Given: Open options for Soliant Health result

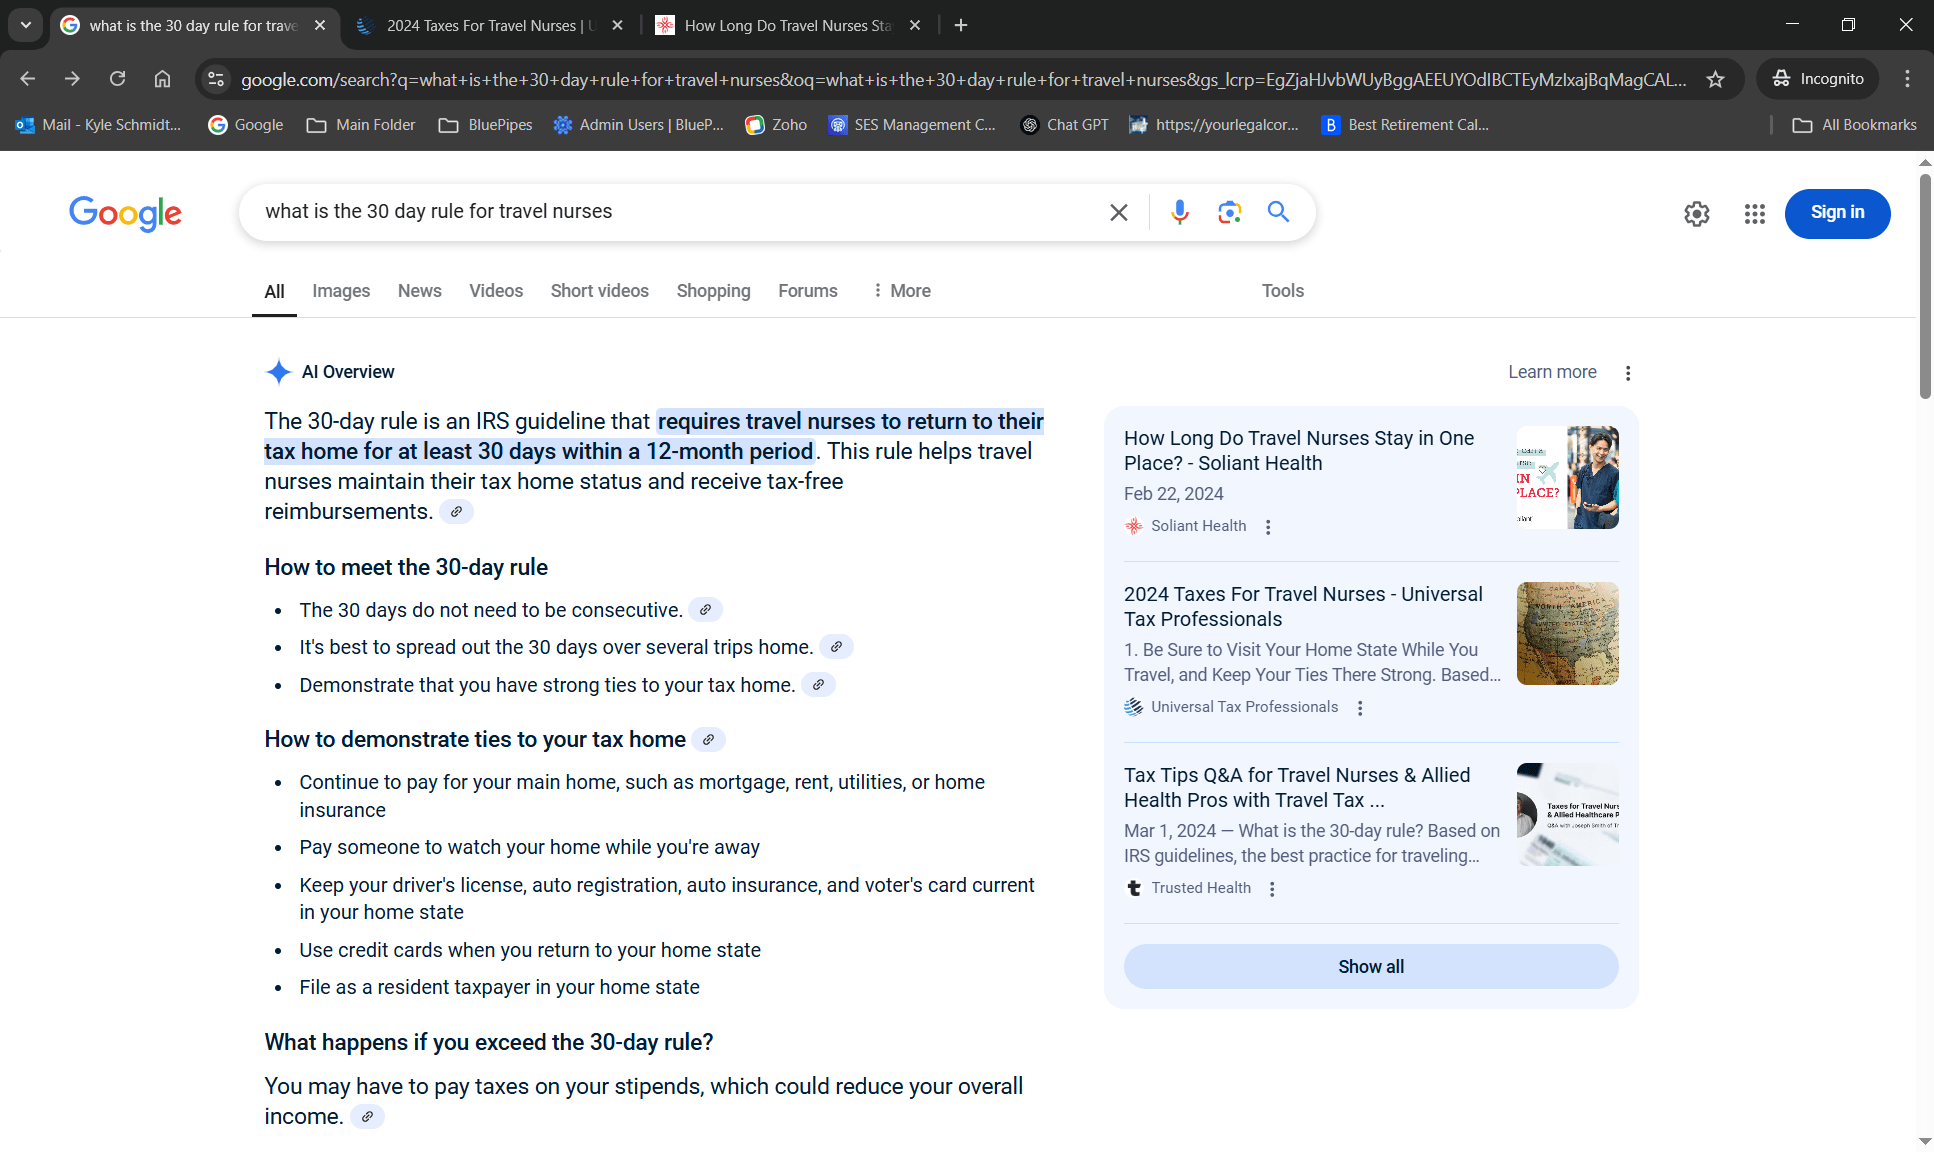Looking at the screenshot, I should tap(1268, 527).
